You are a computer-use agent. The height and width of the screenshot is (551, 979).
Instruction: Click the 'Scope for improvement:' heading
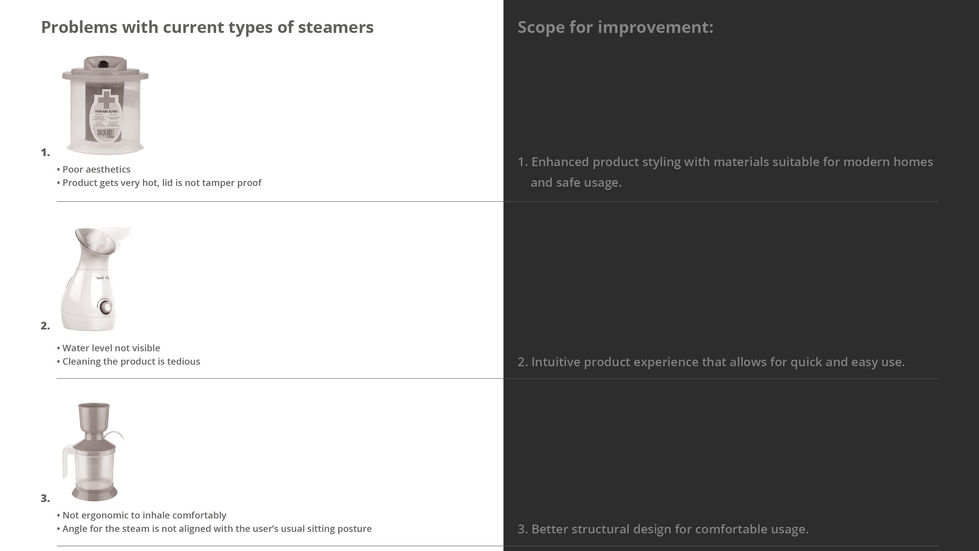[615, 27]
